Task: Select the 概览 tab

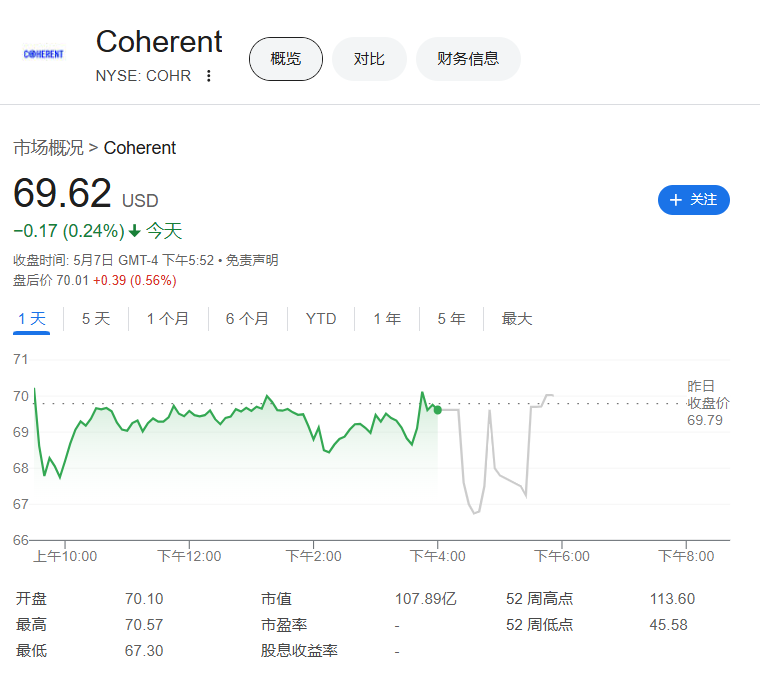Action: click(x=285, y=59)
